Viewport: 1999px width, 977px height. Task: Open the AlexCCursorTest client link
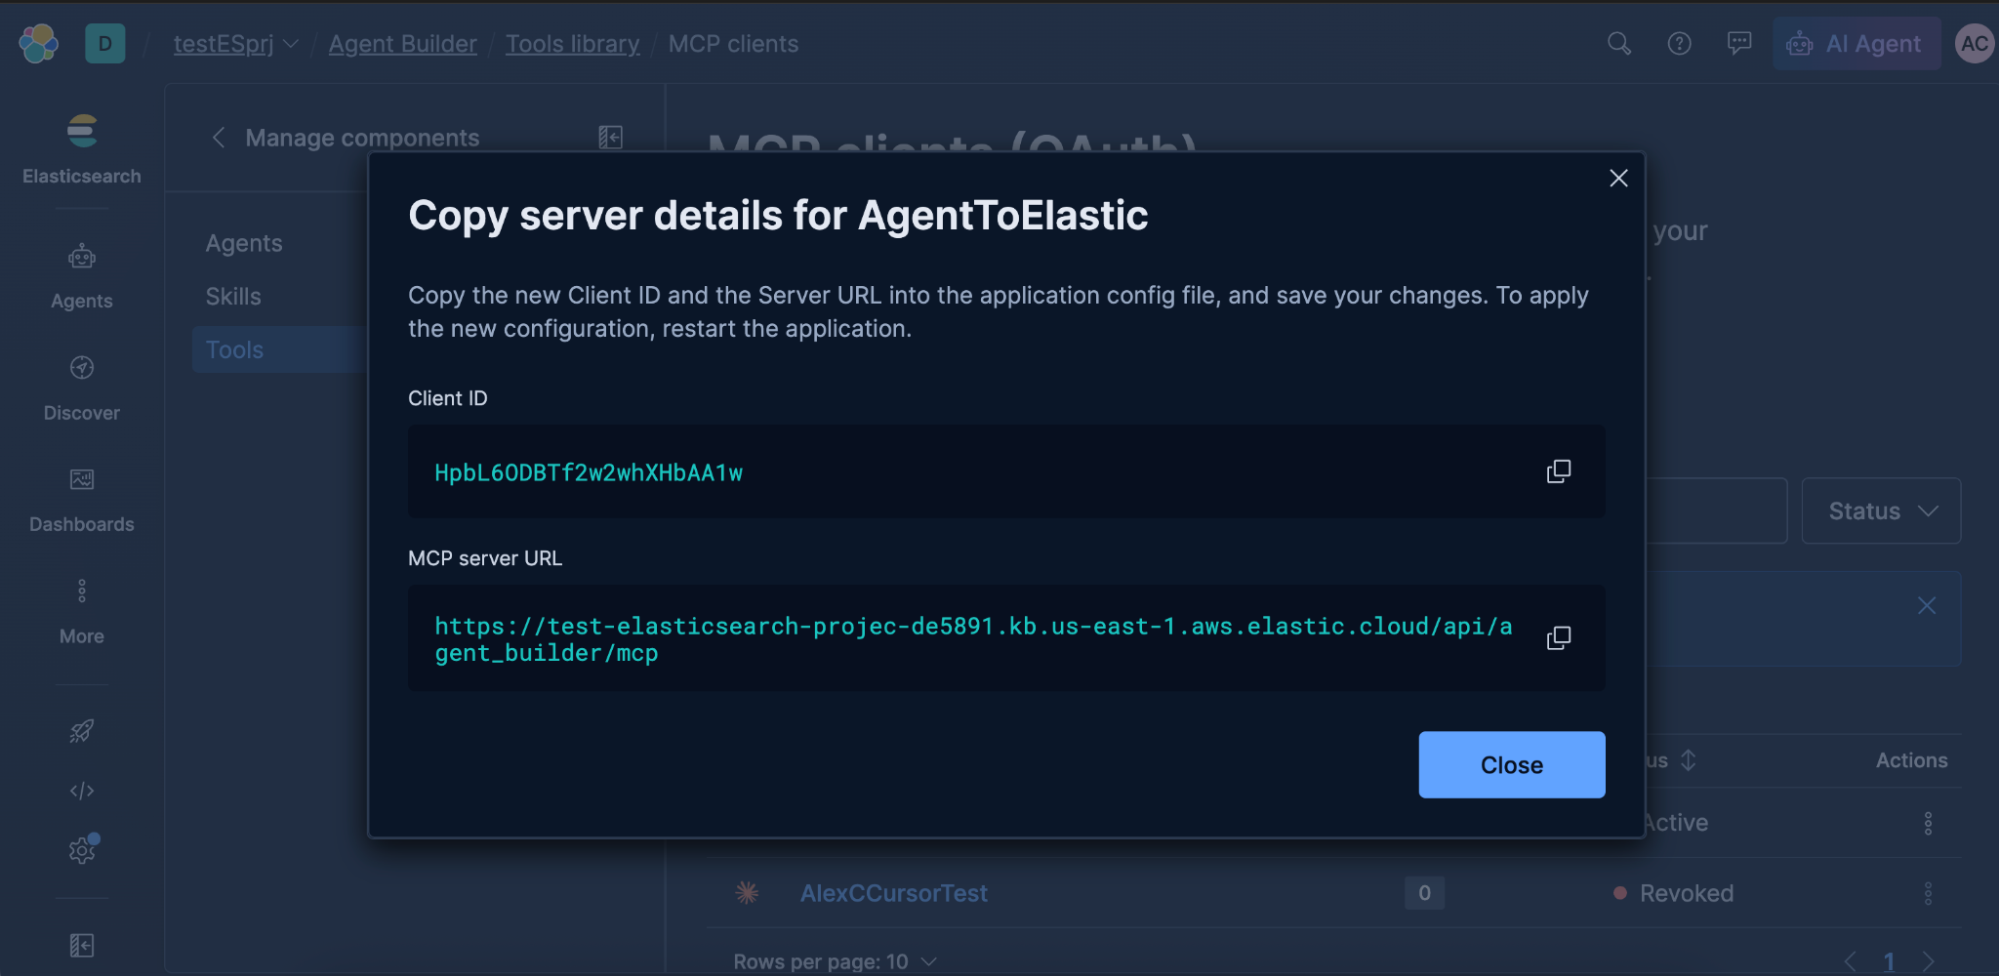point(893,893)
